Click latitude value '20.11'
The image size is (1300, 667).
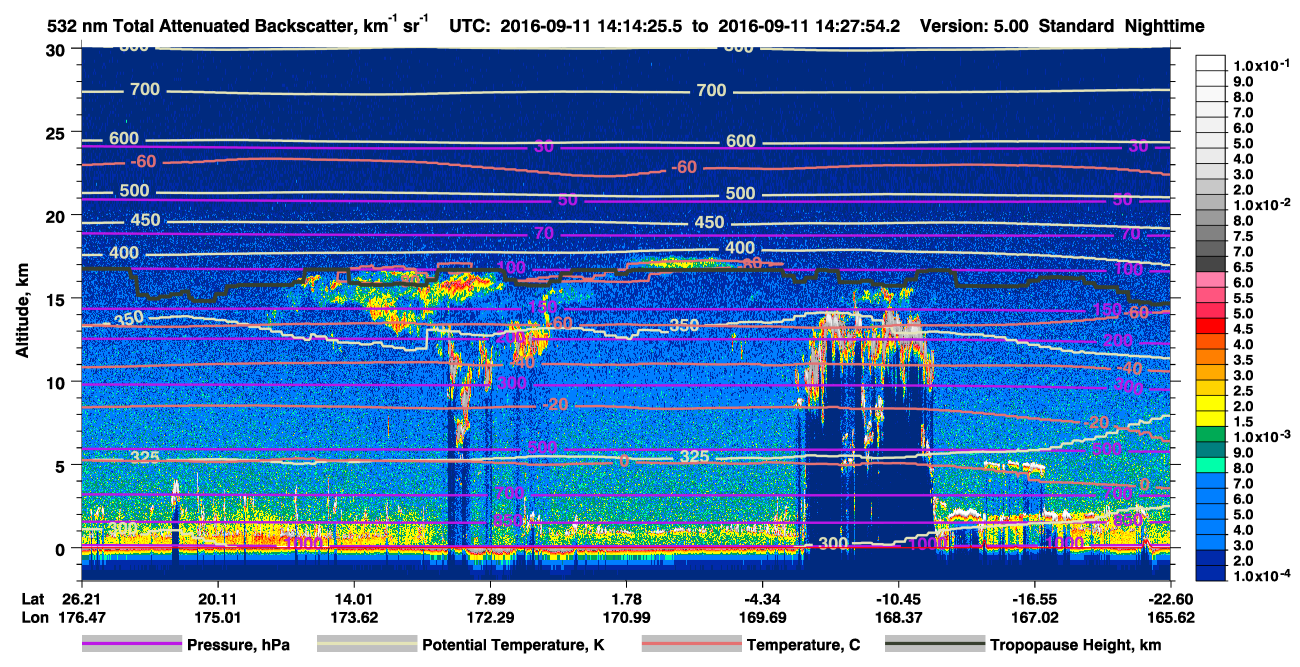pos(217,599)
